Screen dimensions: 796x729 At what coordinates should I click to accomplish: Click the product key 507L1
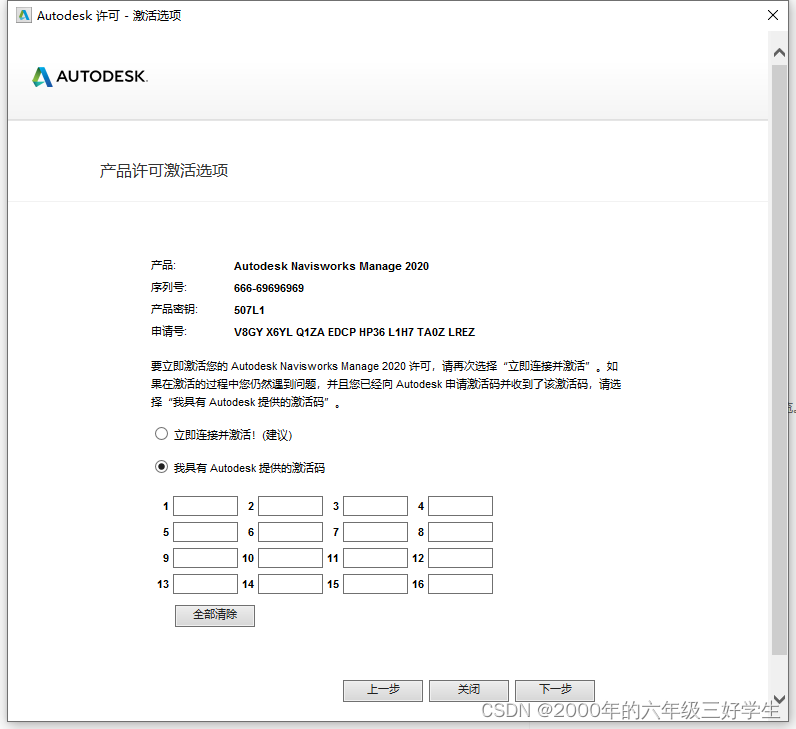249,310
